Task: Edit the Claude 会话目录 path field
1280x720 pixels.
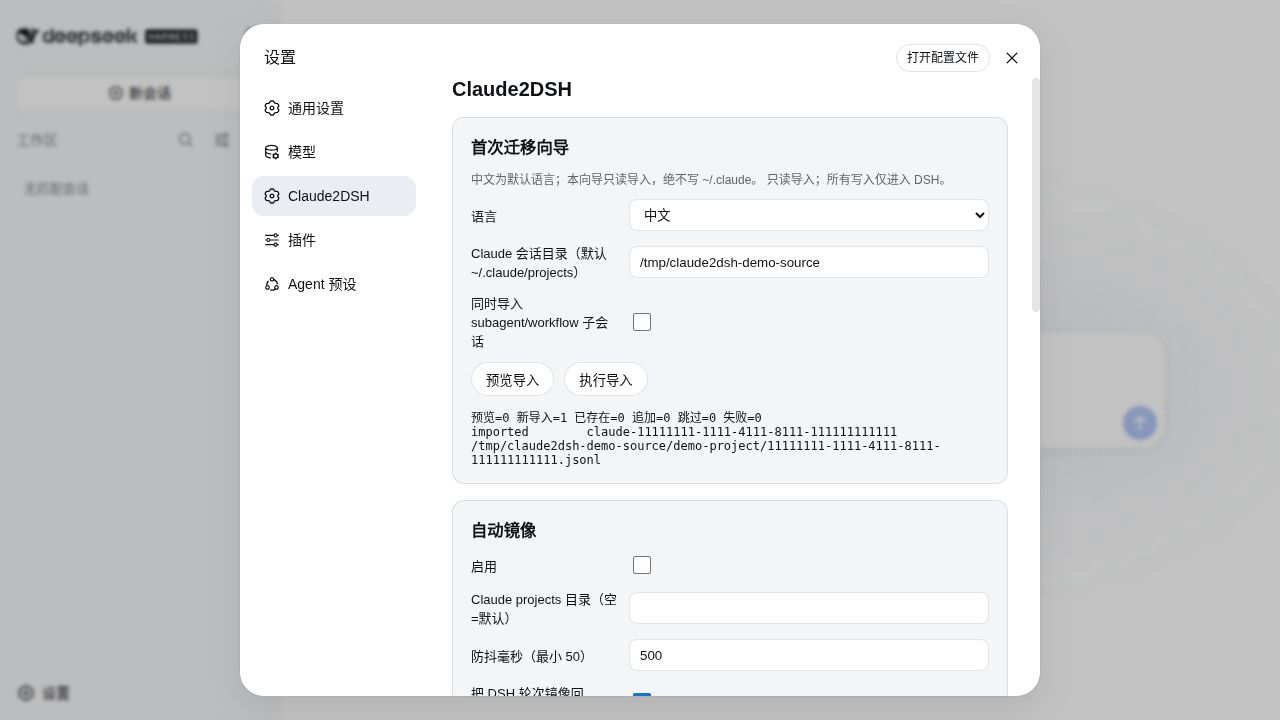Action: click(809, 262)
